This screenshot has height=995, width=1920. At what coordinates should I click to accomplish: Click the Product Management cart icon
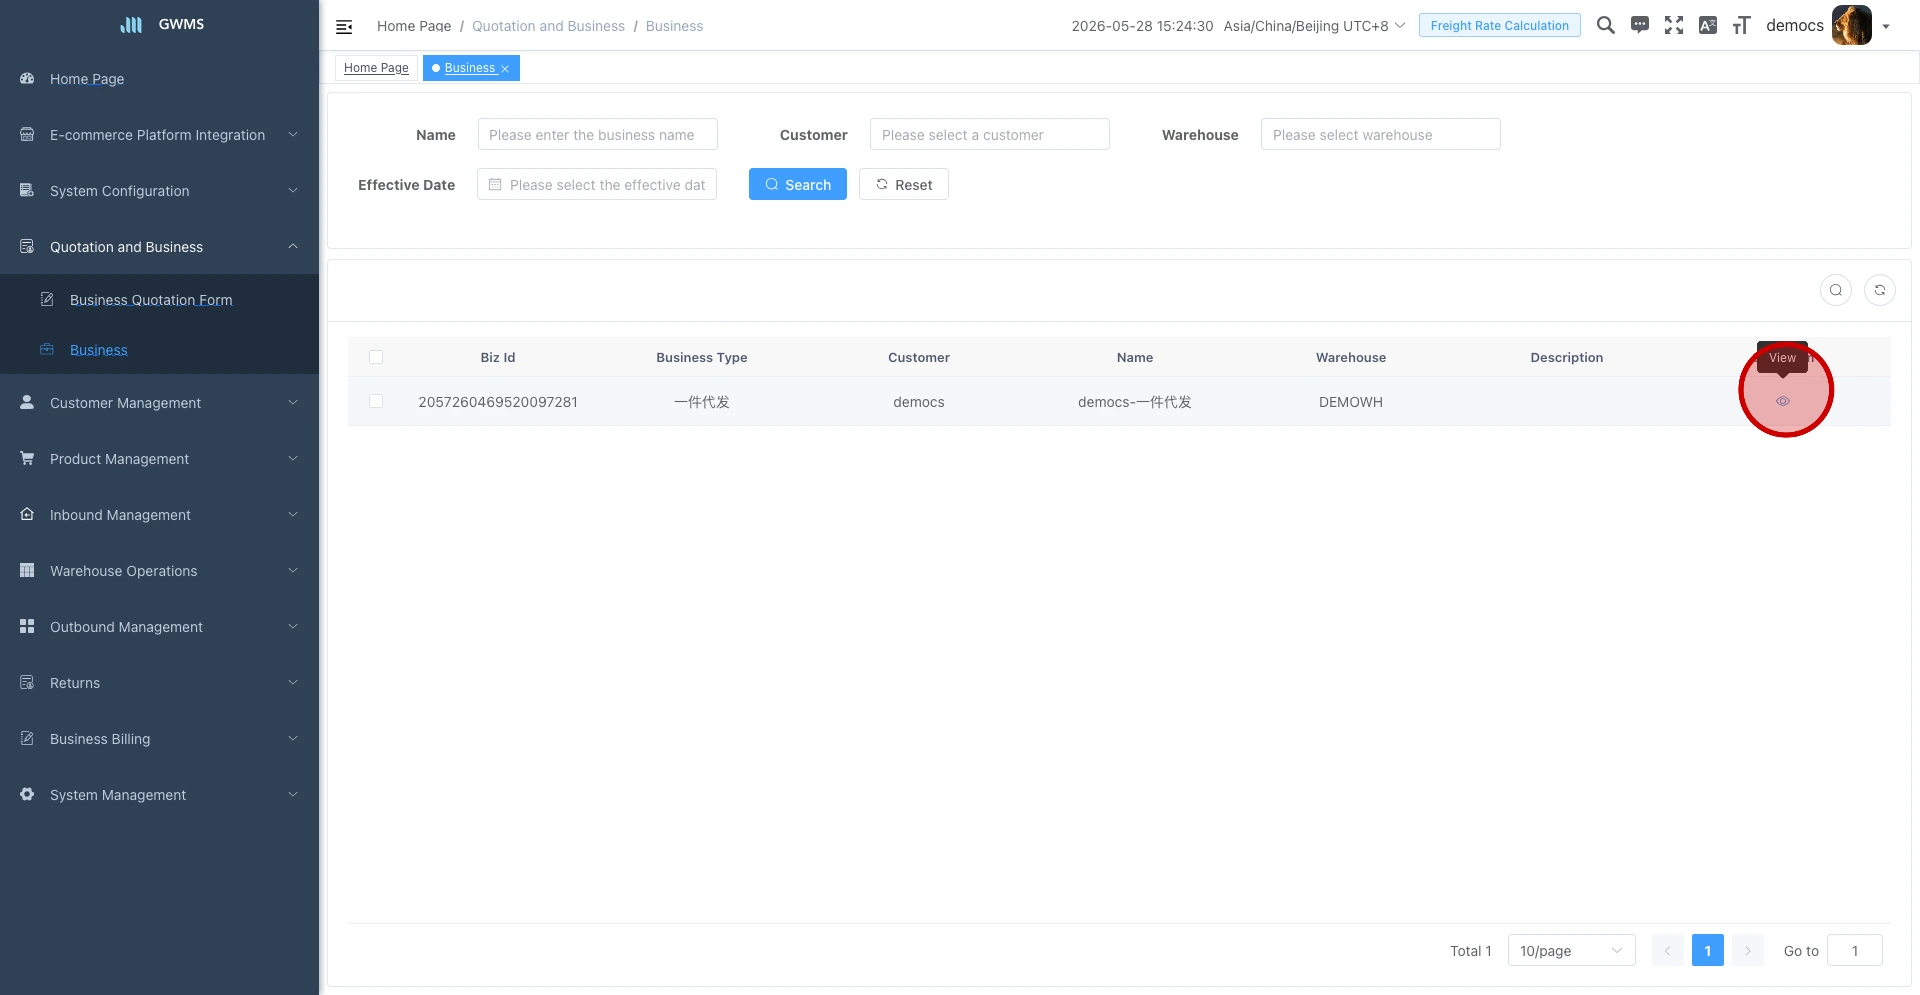coord(27,458)
